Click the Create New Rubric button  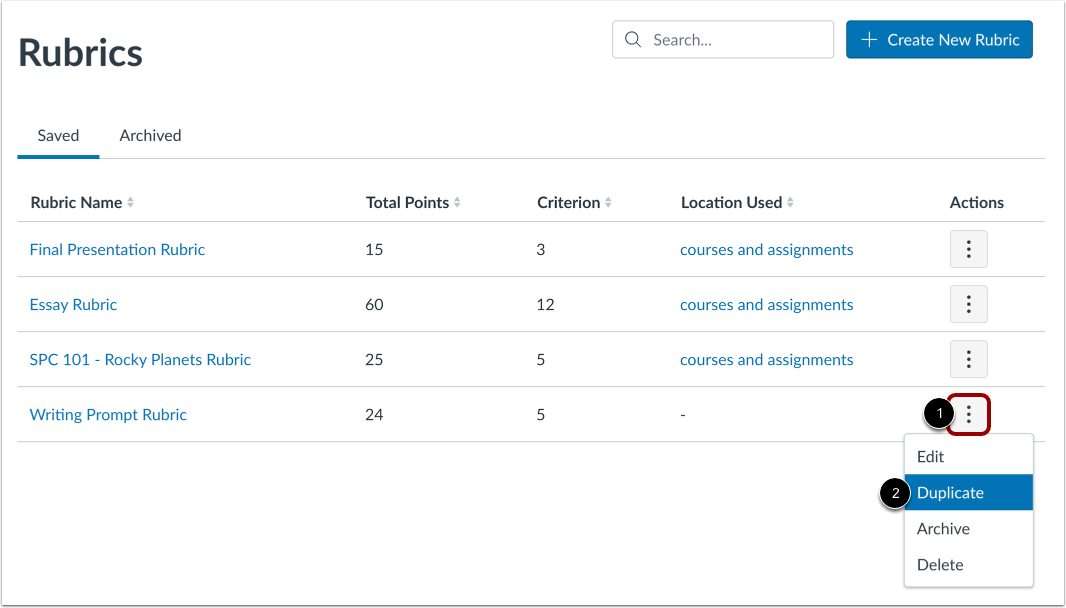pos(939,40)
